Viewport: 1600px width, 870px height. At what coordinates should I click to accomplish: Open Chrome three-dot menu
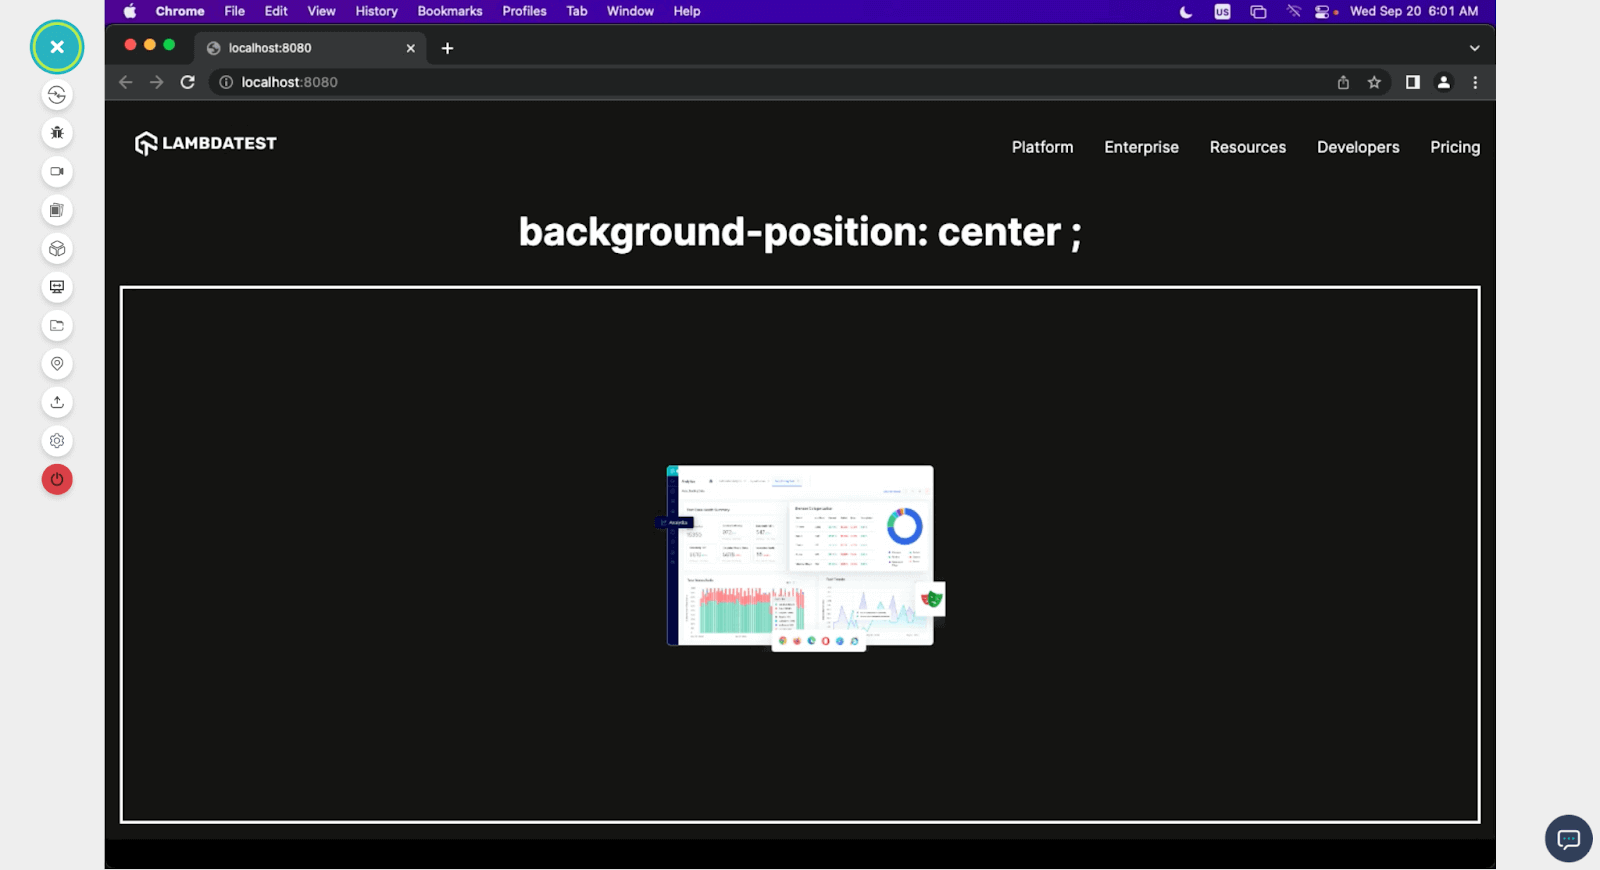[1475, 82]
